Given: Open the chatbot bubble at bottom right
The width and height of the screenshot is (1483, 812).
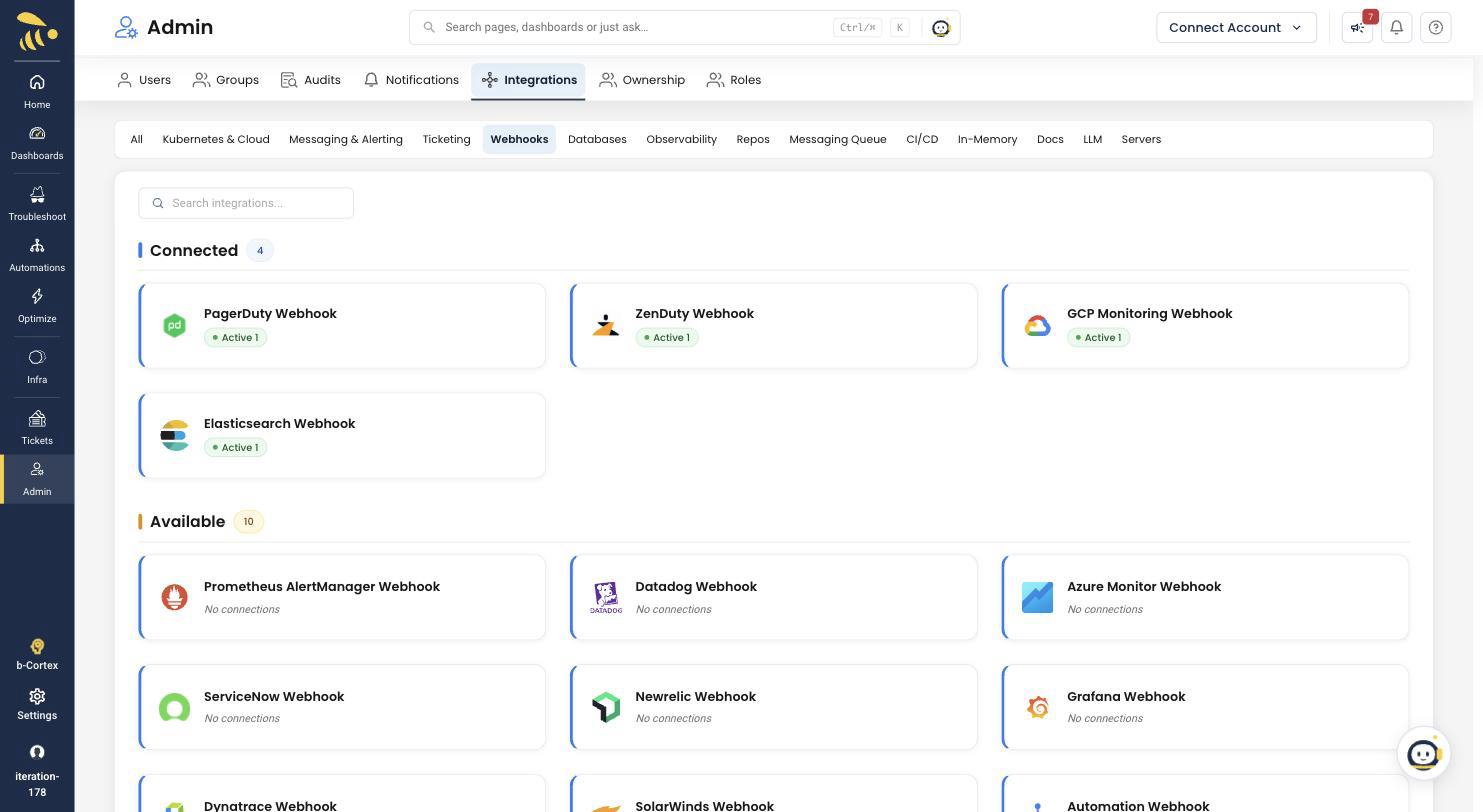Looking at the screenshot, I should click(1423, 753).
